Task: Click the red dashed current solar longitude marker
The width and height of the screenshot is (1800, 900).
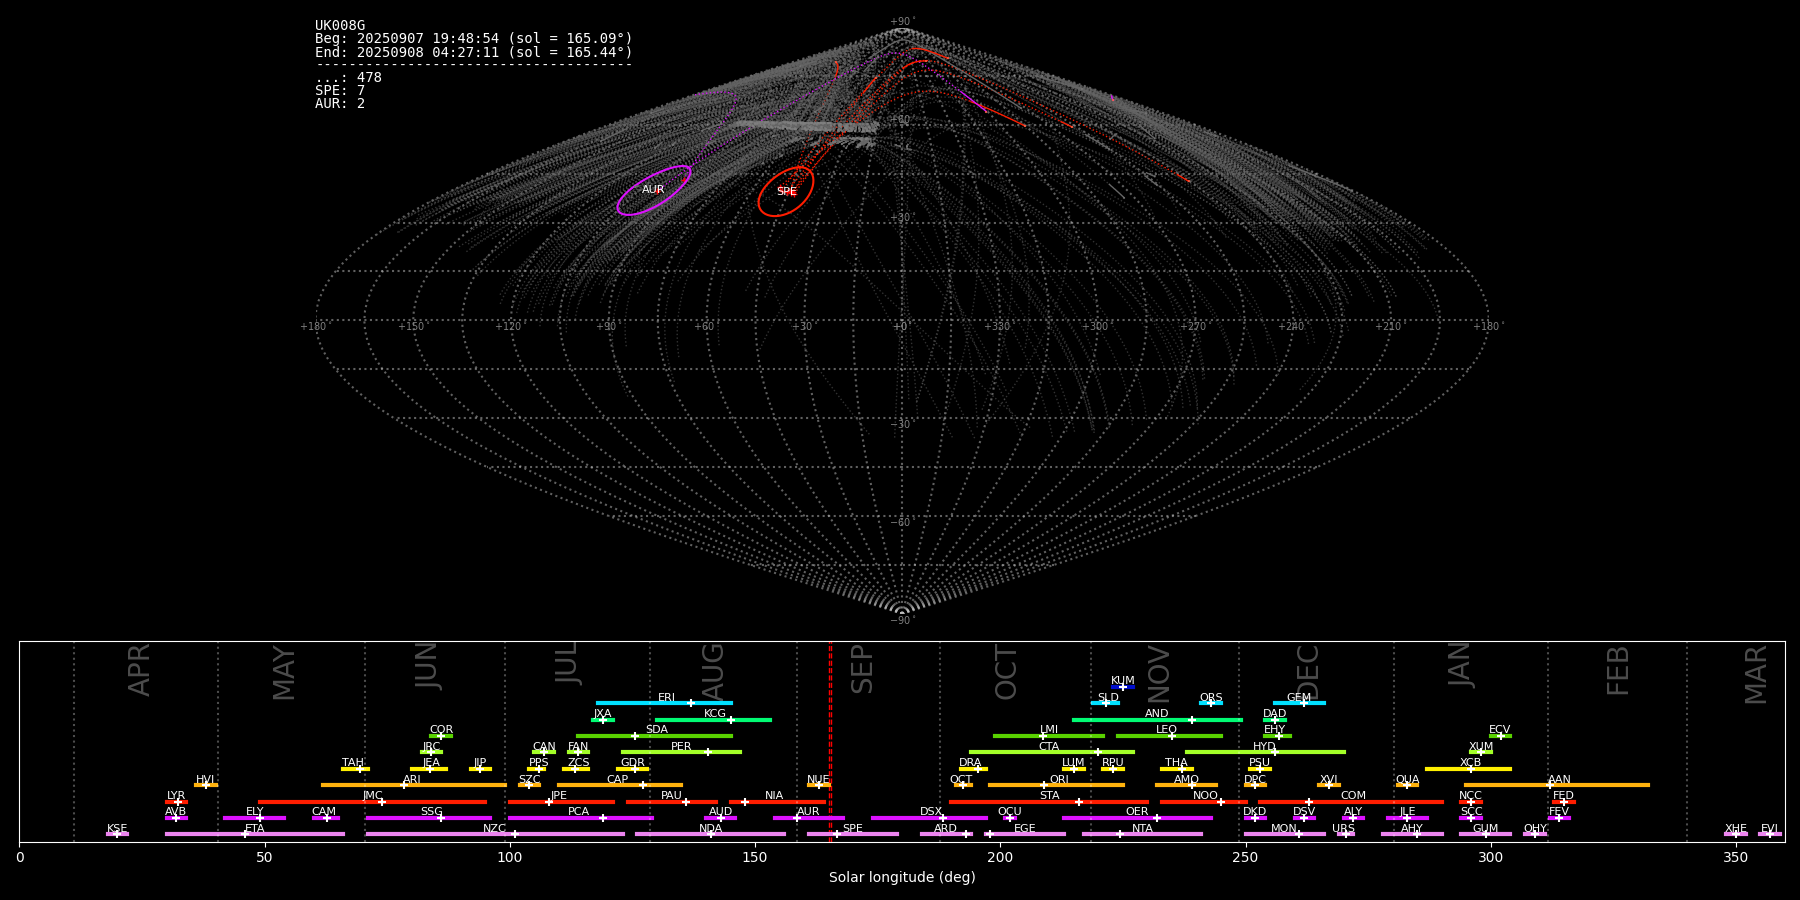Action: coord(830,741)
